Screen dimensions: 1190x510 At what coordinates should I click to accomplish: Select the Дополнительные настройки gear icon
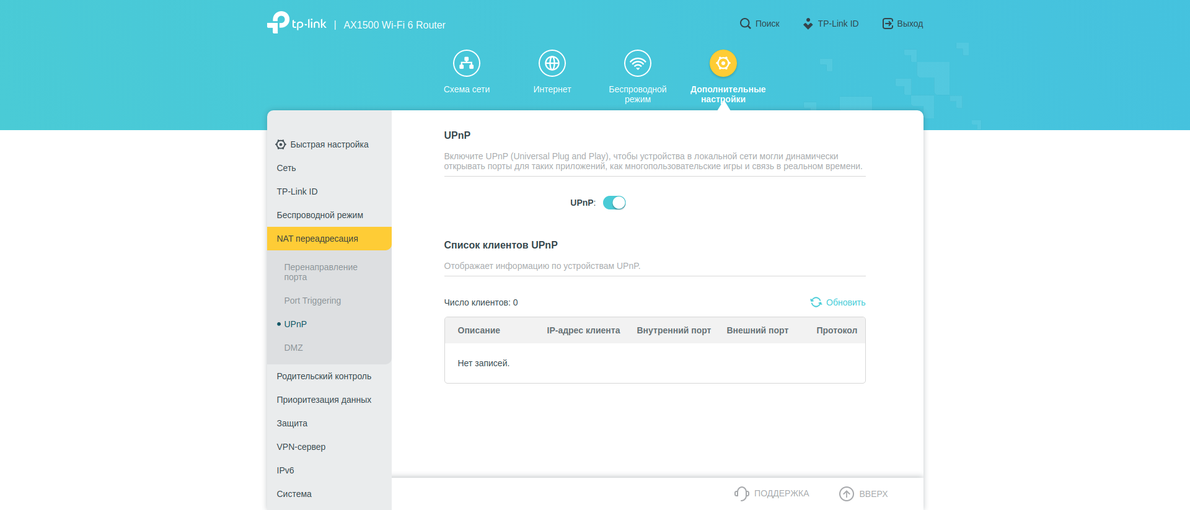[723, 64]
